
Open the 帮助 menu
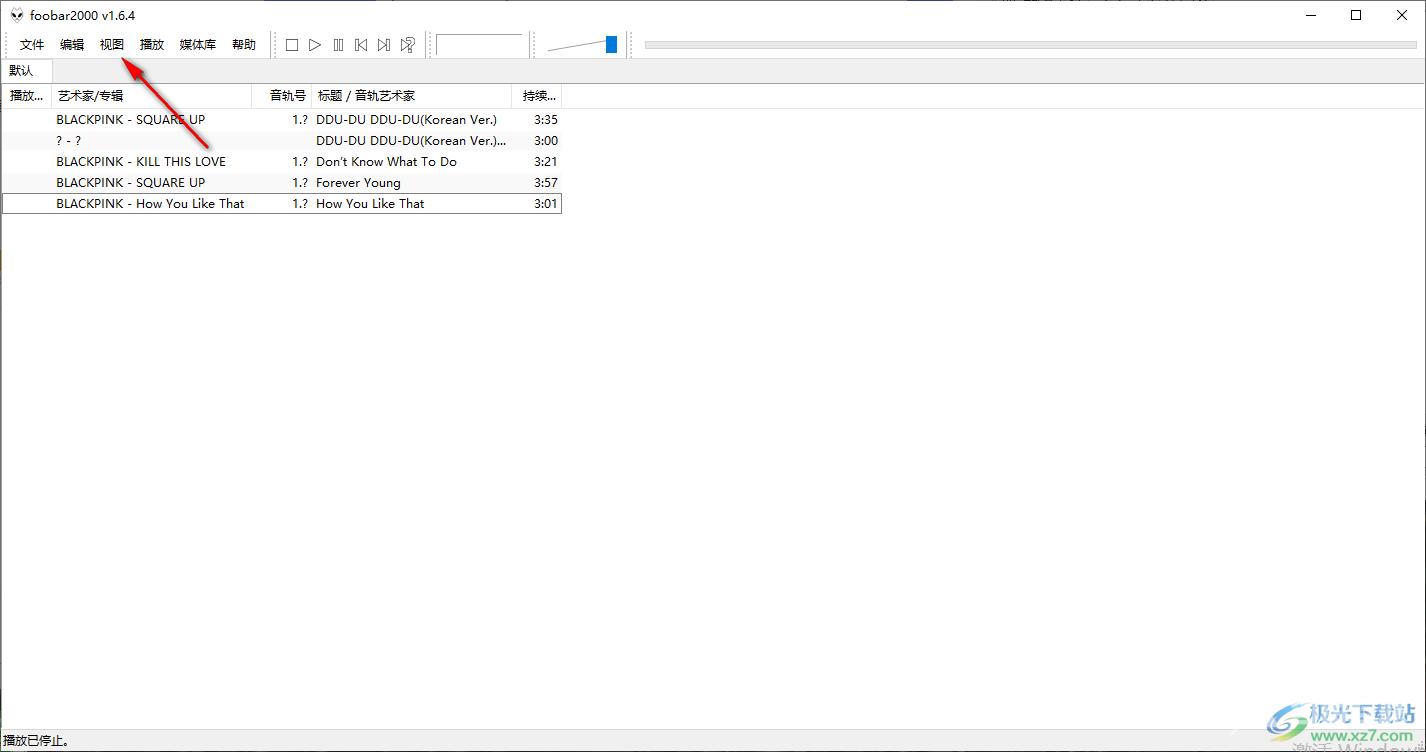click(x=244, y=45)
